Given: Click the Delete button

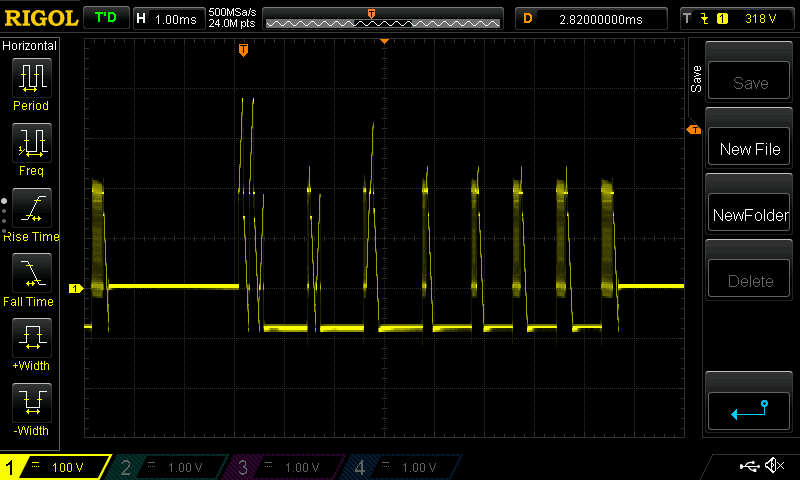Looking at the screenshot, I should [749, 279].
